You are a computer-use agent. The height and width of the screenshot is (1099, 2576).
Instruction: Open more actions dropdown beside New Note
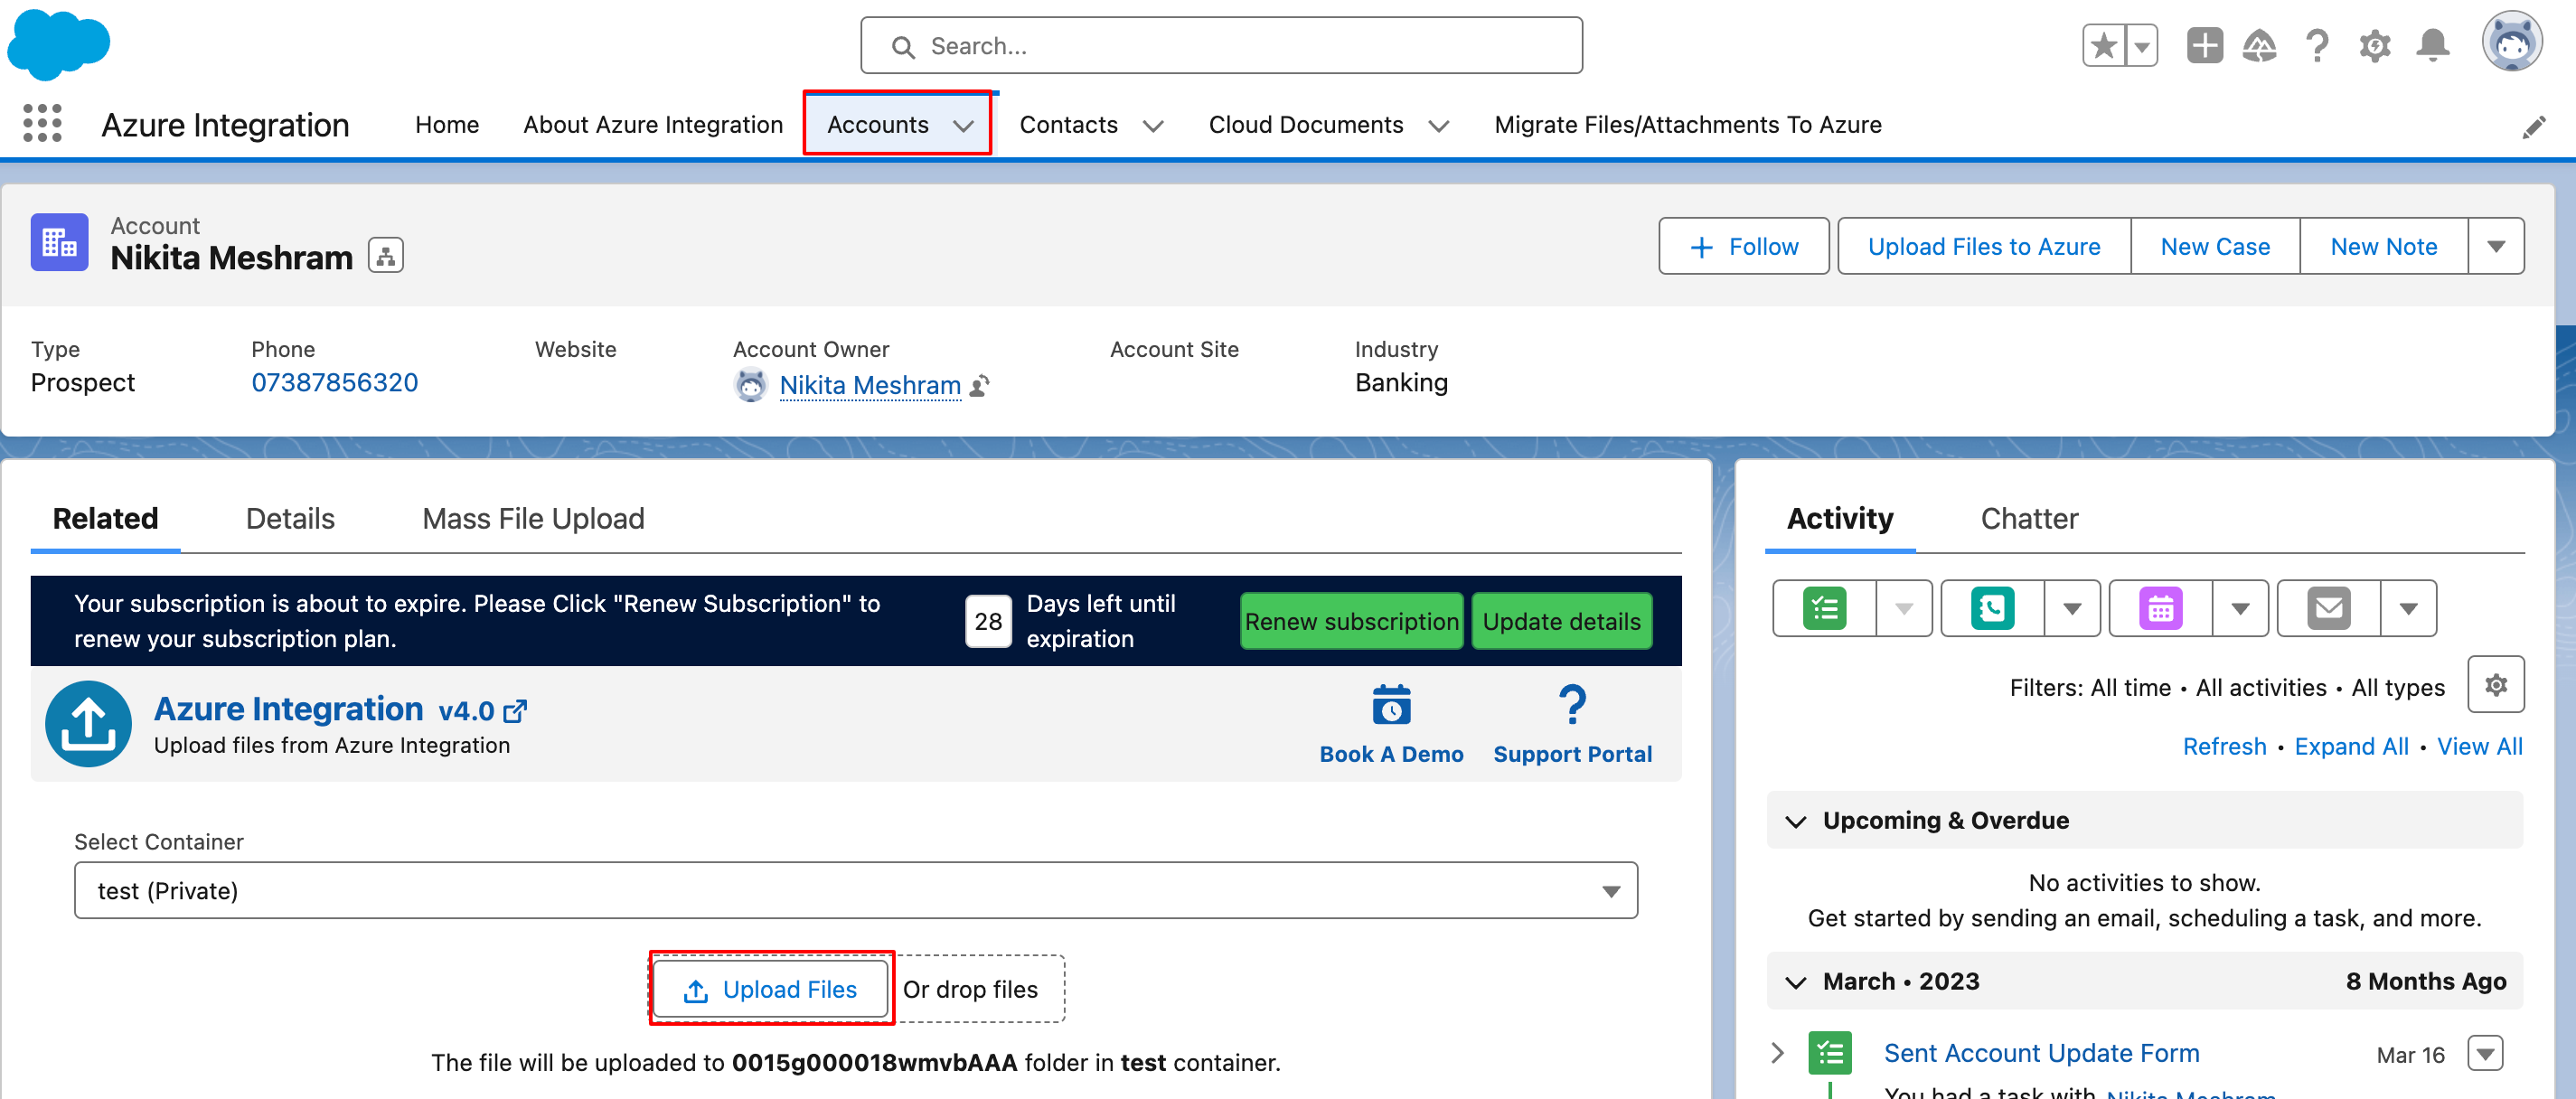pos(2495,246)
